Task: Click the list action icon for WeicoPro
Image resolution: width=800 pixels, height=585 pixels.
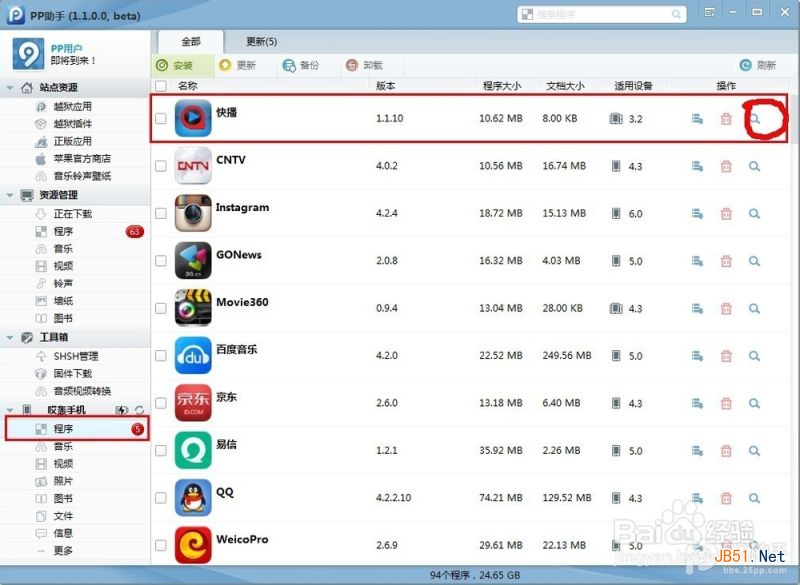Action: coord(697,546)
